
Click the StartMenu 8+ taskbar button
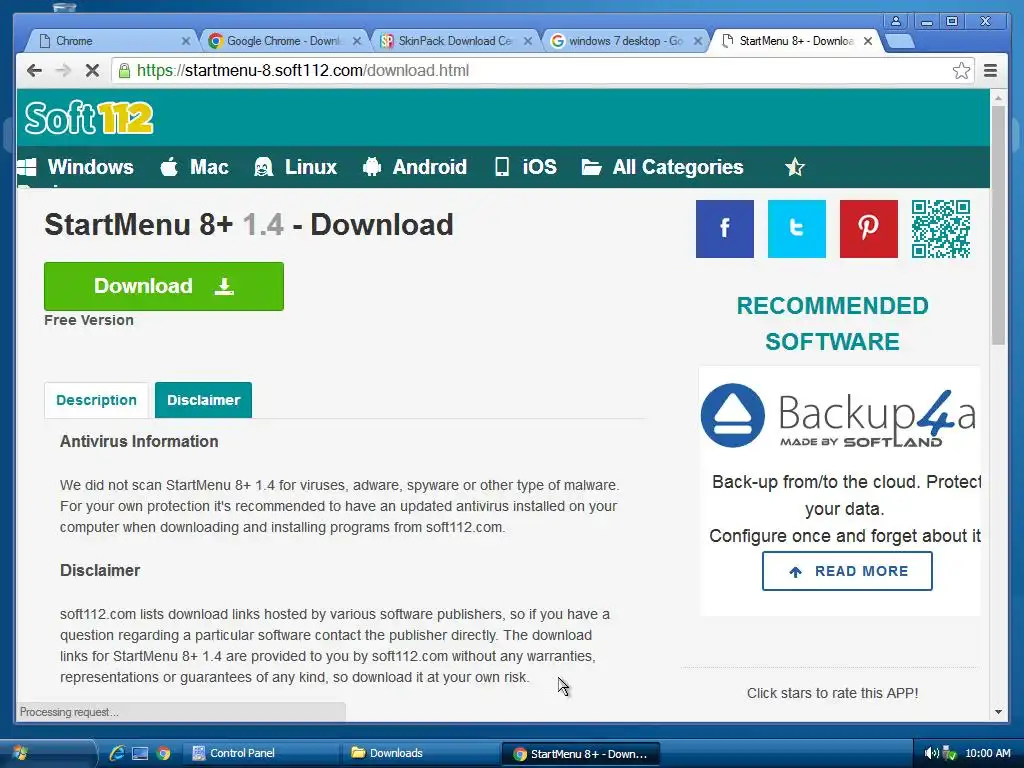click(581, 753)
